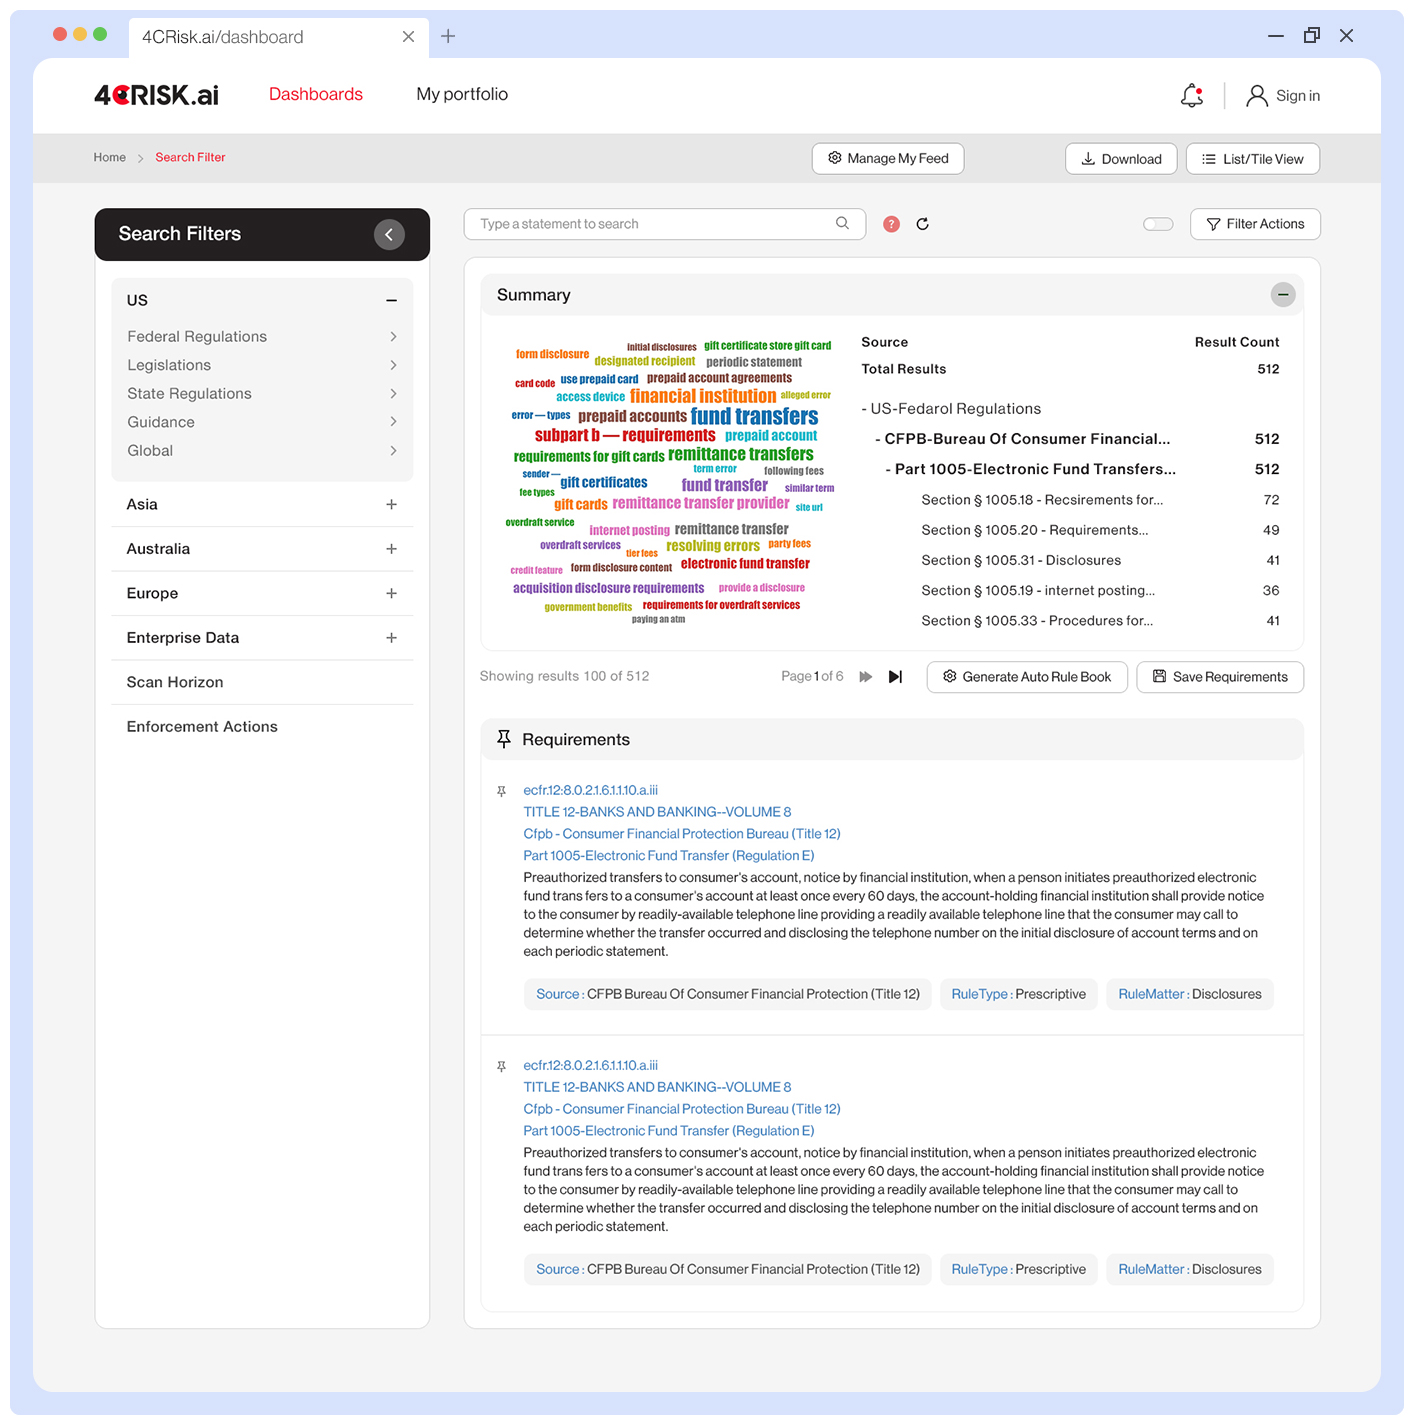
Task: Pin the second requirement entry
Action: click(x=502, y=1067)
